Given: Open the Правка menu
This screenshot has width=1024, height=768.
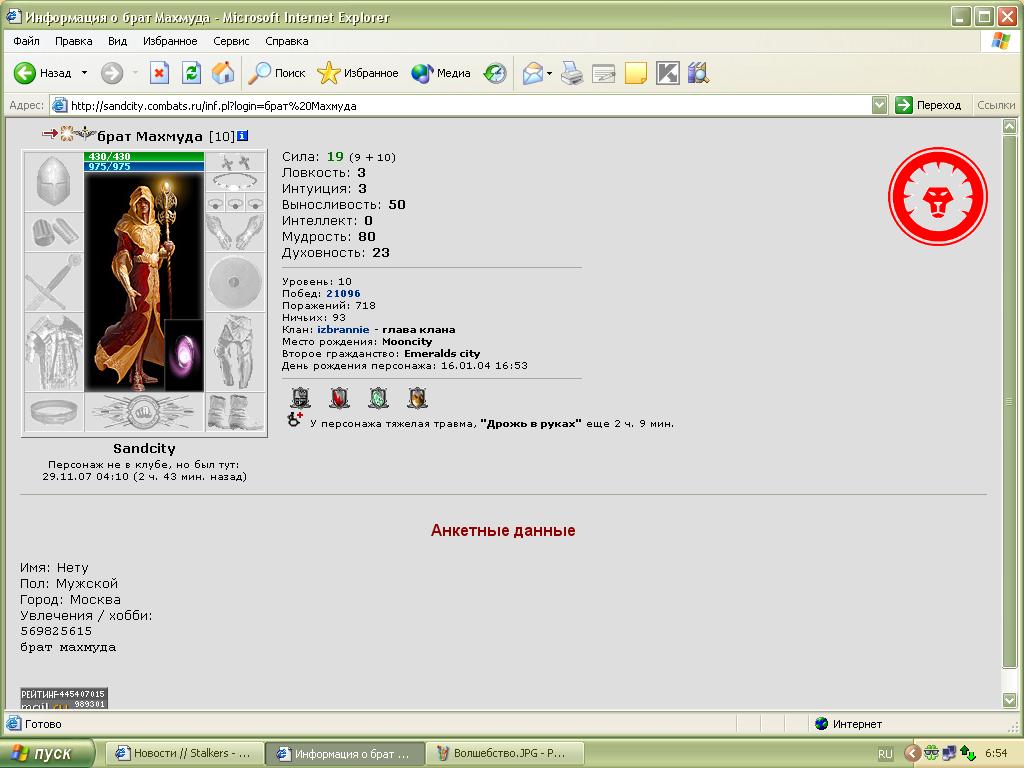Looking at the screenshot, I should (73, 41).
